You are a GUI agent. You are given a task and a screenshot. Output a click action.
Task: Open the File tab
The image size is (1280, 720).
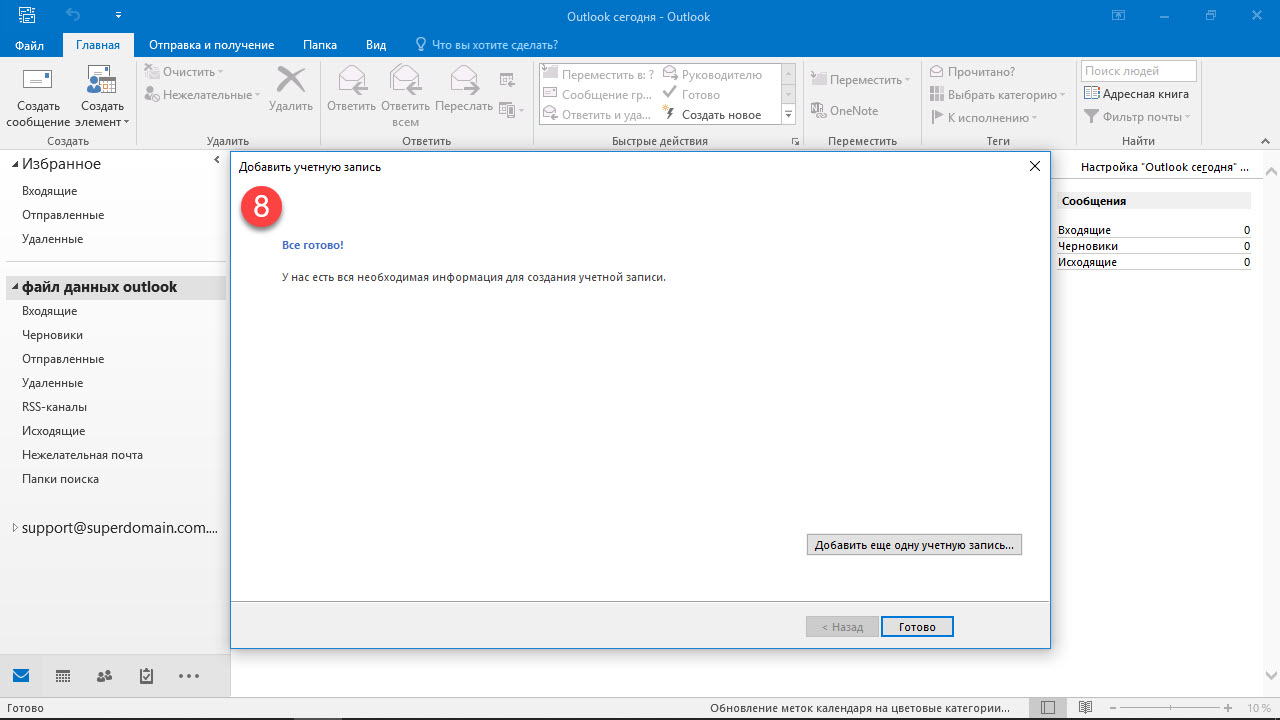pyautogui.click(x=29, y=45)
